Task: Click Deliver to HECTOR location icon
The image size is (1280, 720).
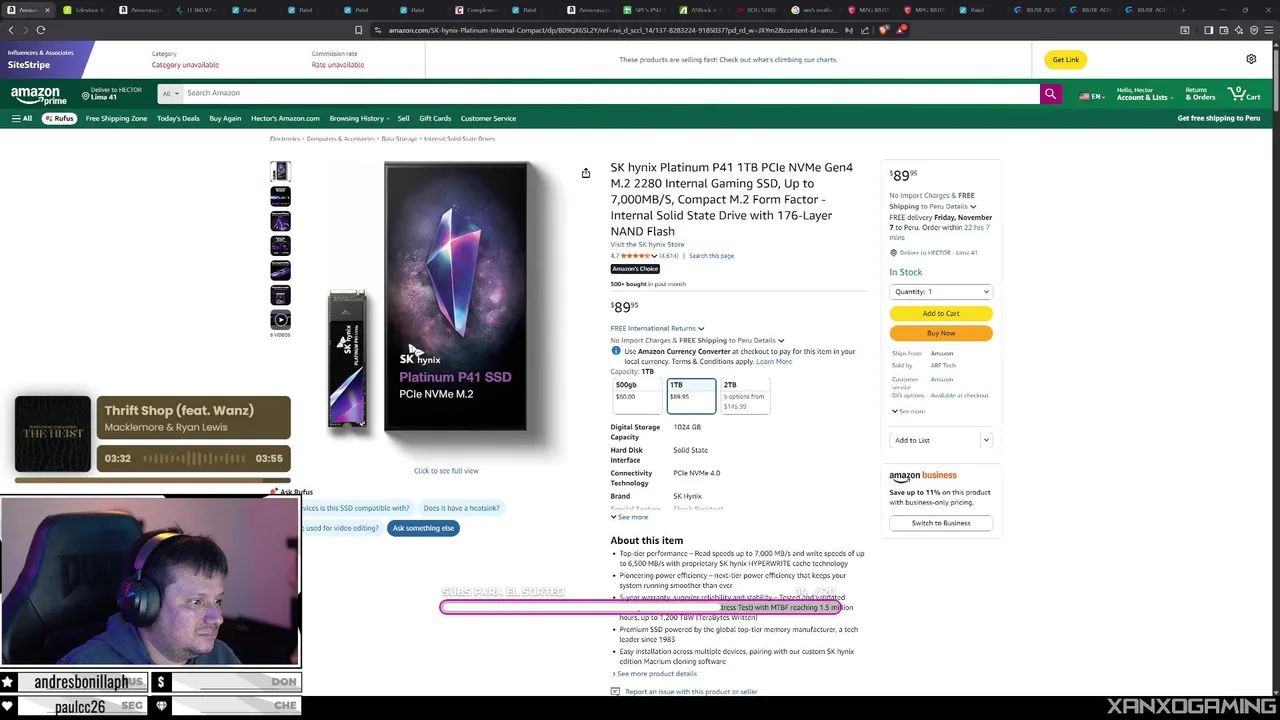Action: [86, 94]
